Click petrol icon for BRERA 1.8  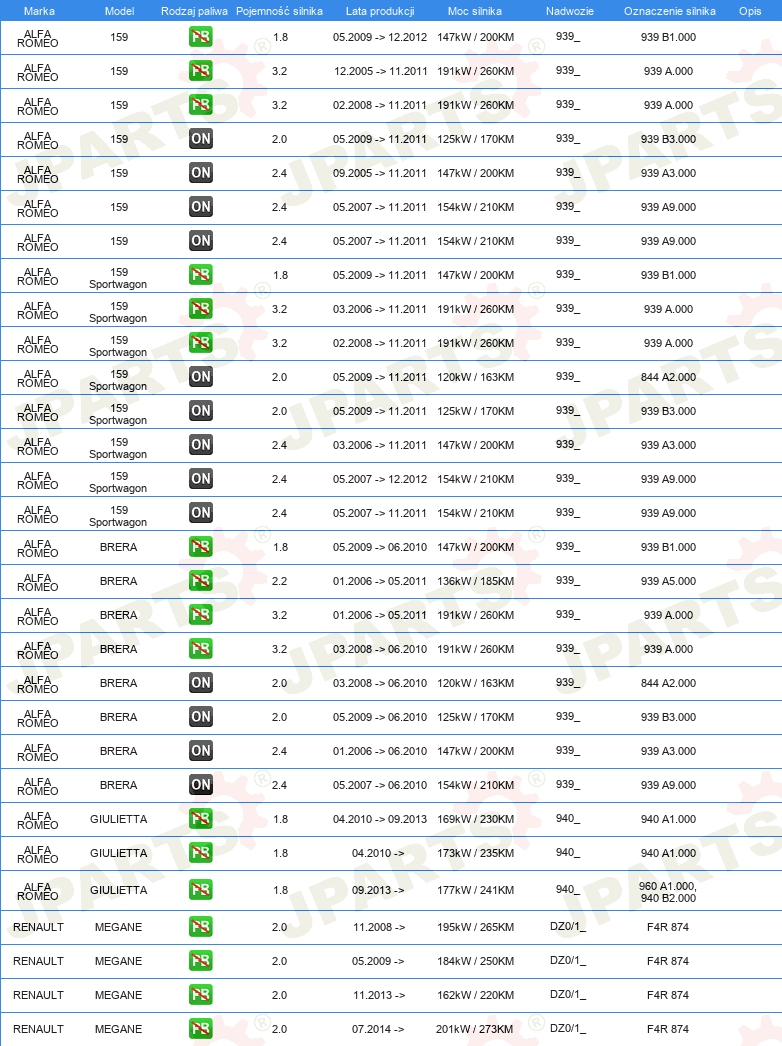tap(201, 547)
